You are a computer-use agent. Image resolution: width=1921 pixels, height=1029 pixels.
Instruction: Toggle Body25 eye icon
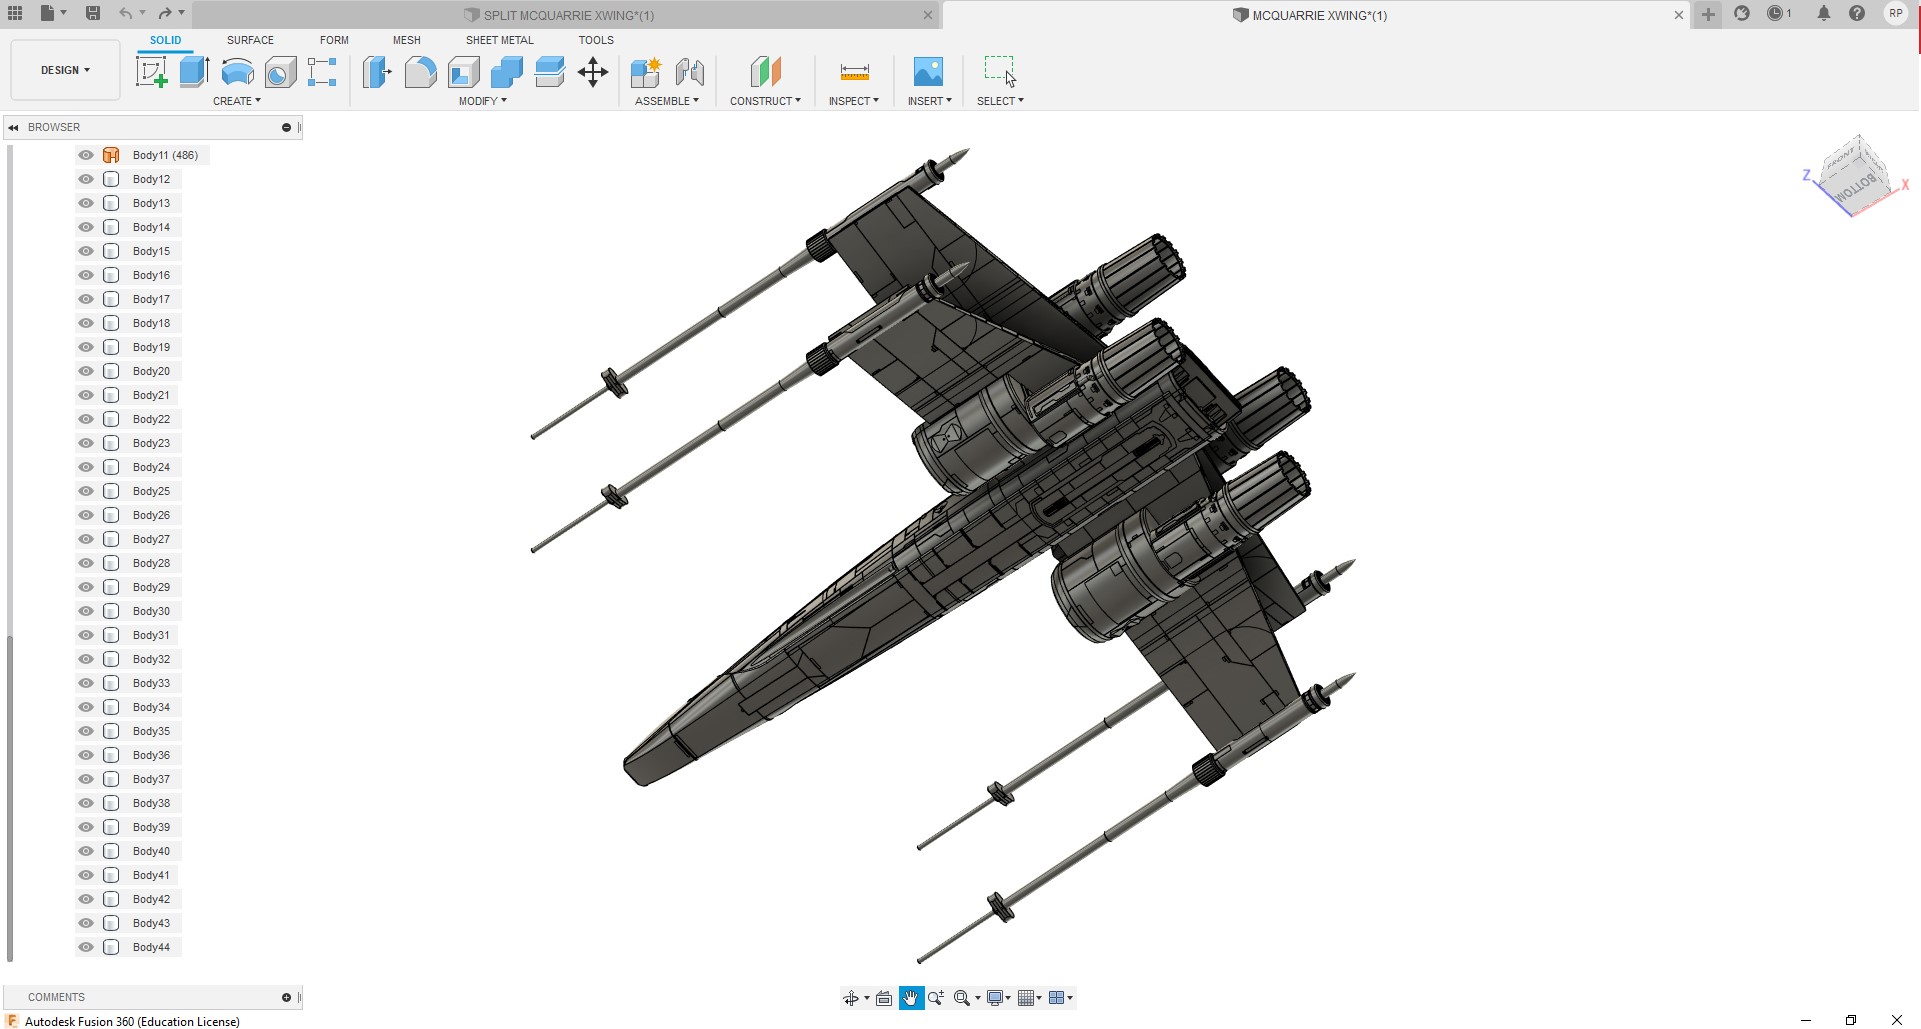[86, 491]
